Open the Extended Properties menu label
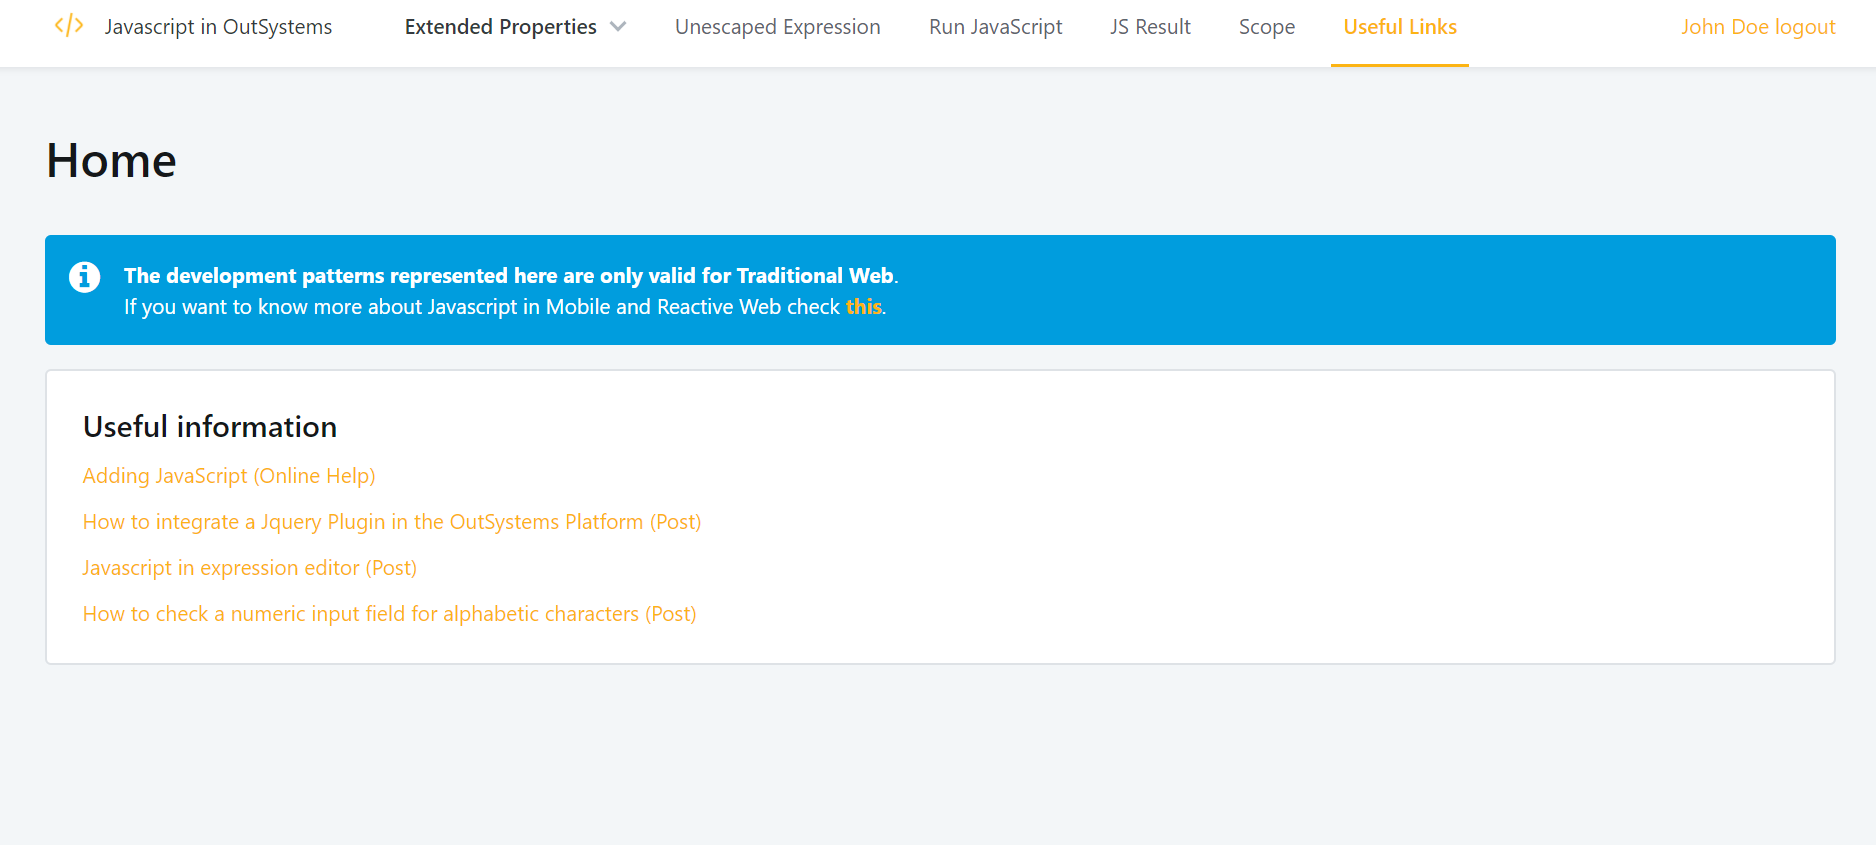The image size is (1876, 845). click(500, 27)
